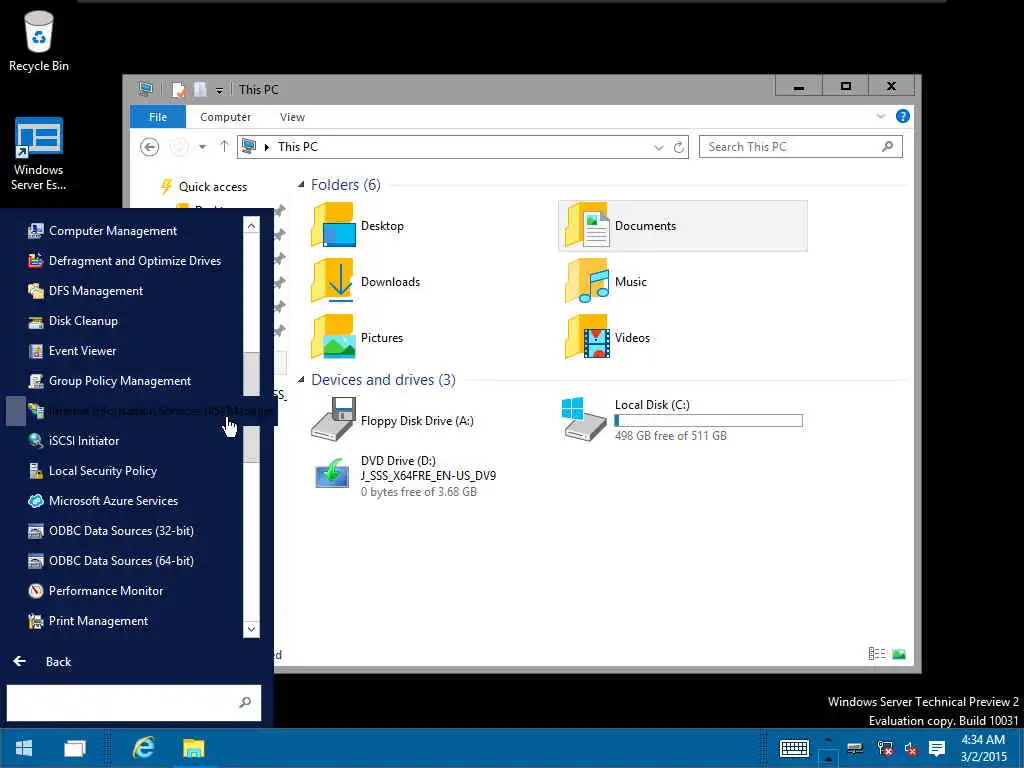Viewport: 1024px width, 768px height.
Task: Click start menu scrollbar down arrow
Action: 251,630
